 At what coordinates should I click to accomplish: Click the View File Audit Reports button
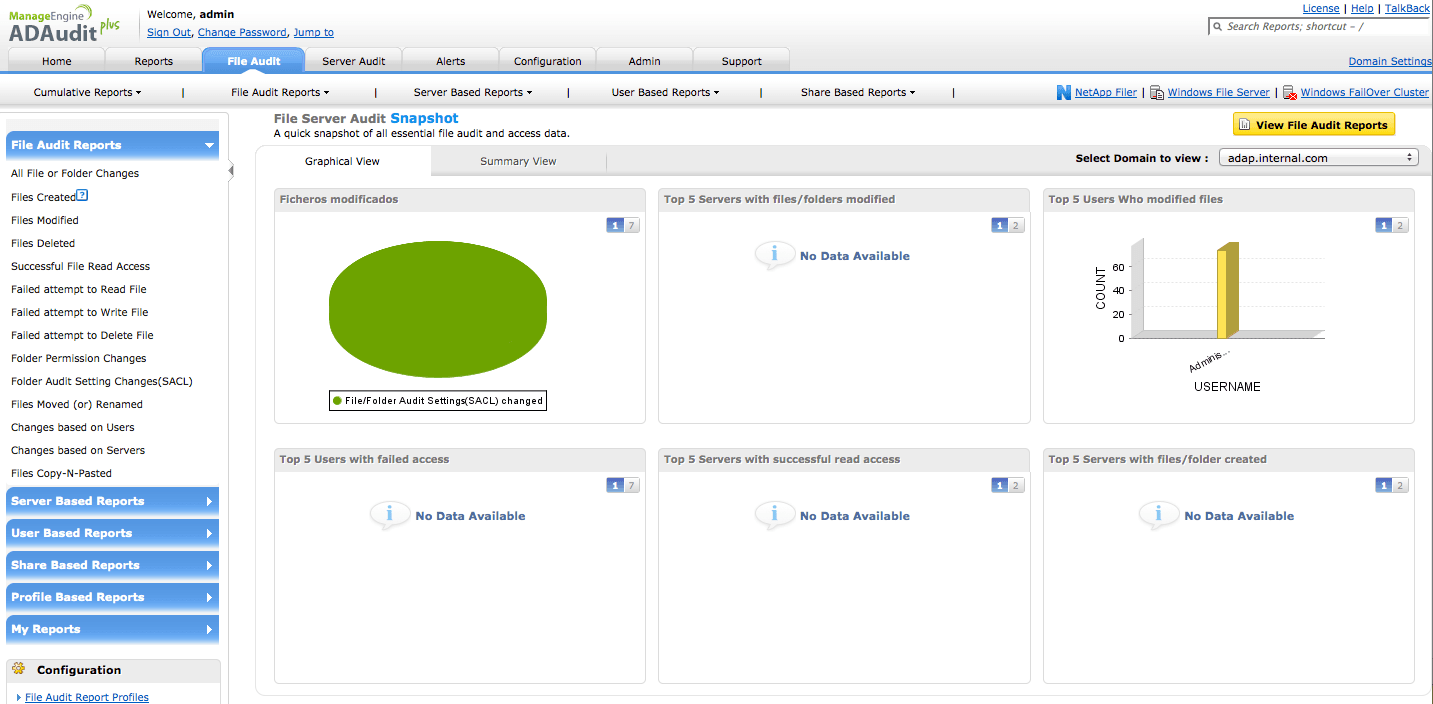click(1313, 125)
